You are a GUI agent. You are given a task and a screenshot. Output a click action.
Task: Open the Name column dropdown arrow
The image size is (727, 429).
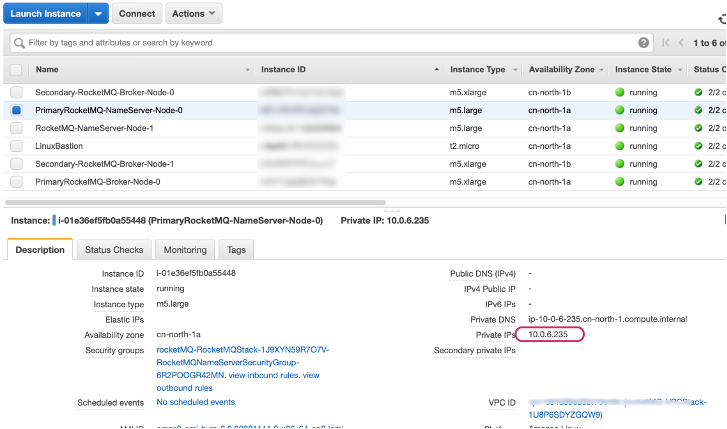coord(248,70)
